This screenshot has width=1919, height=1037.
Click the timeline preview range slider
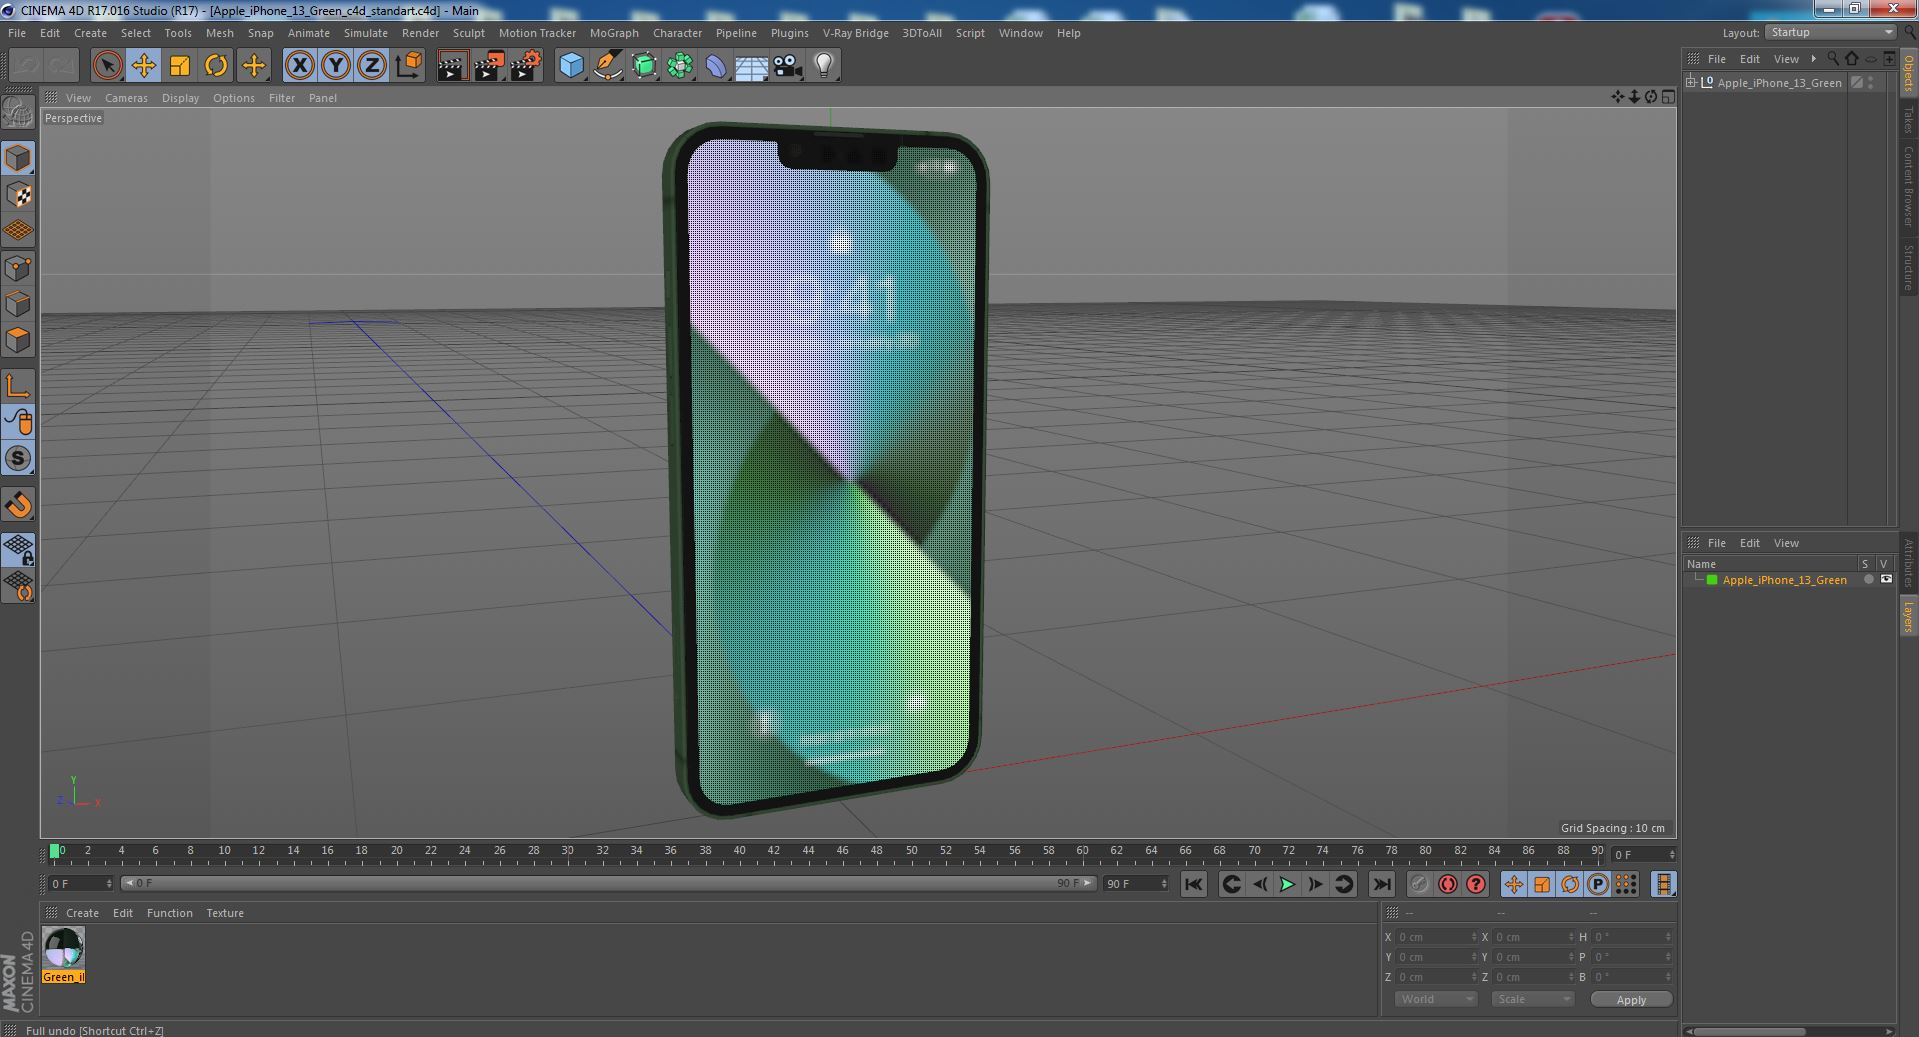[608, 884]
